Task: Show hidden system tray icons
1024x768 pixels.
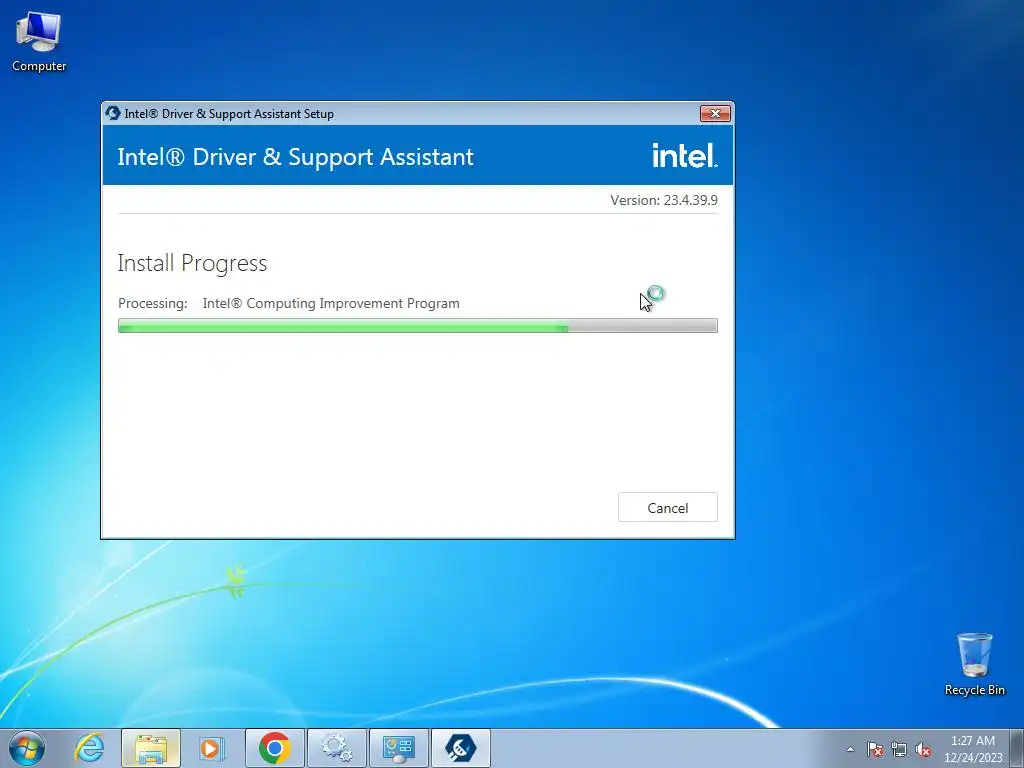Action: pos(850,749)
